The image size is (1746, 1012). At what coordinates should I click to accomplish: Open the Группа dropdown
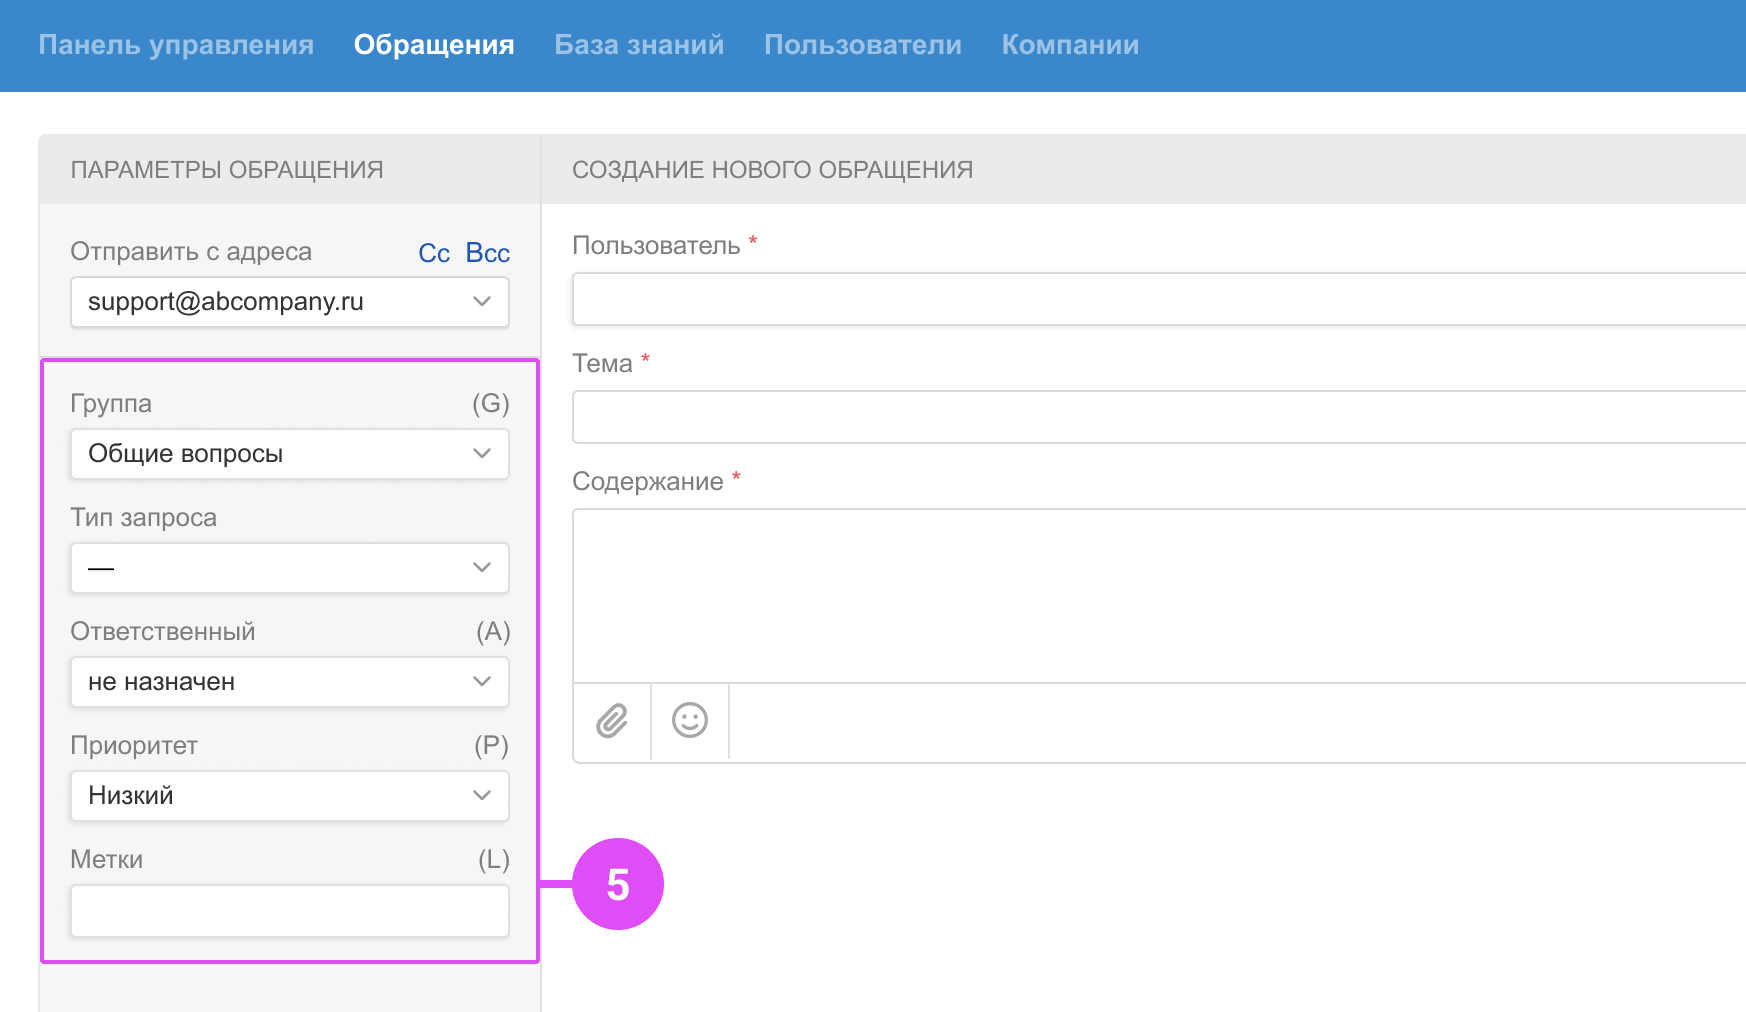pyautogui.click(x=289, y=454)
